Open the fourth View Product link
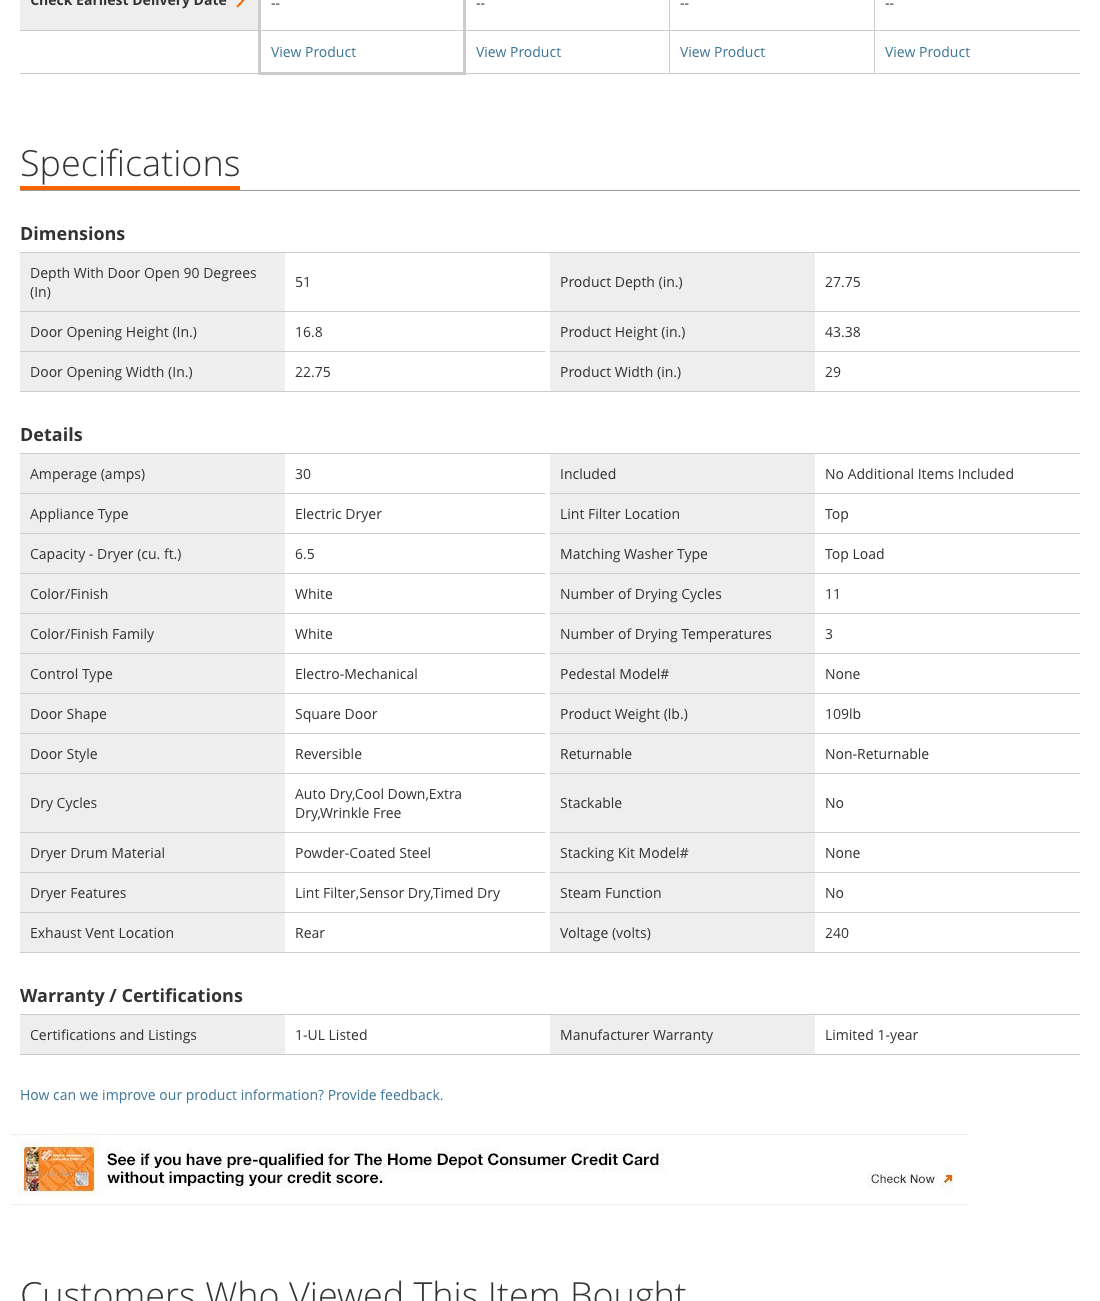The height and width of the screenshot is (1301, 1100). 927,52
